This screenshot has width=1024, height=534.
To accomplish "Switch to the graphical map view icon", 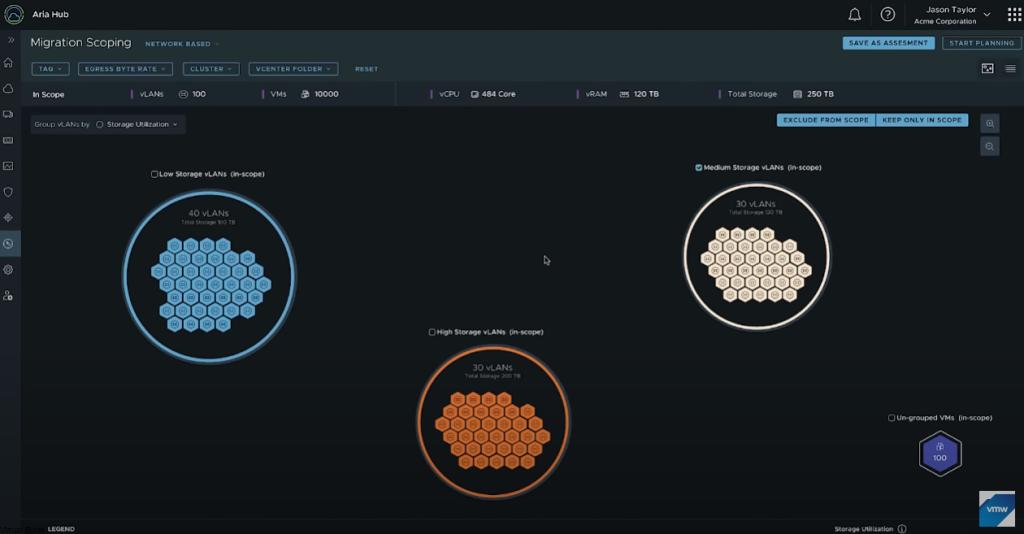I will point(987,69).
